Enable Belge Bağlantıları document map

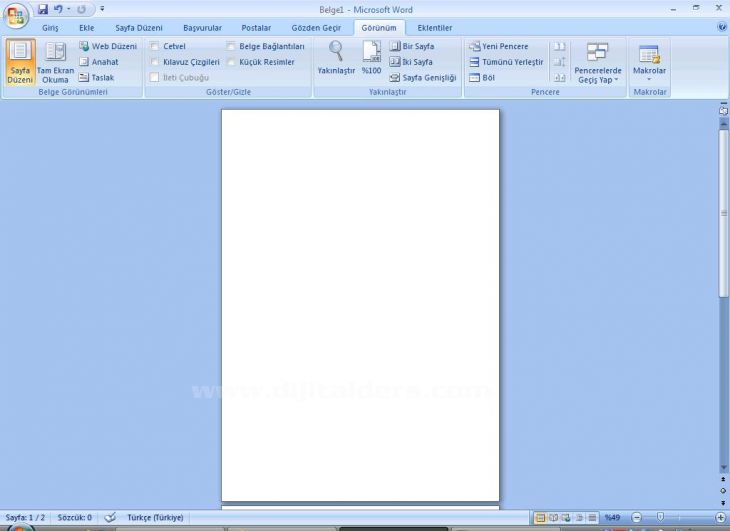[x=231, y=46]
